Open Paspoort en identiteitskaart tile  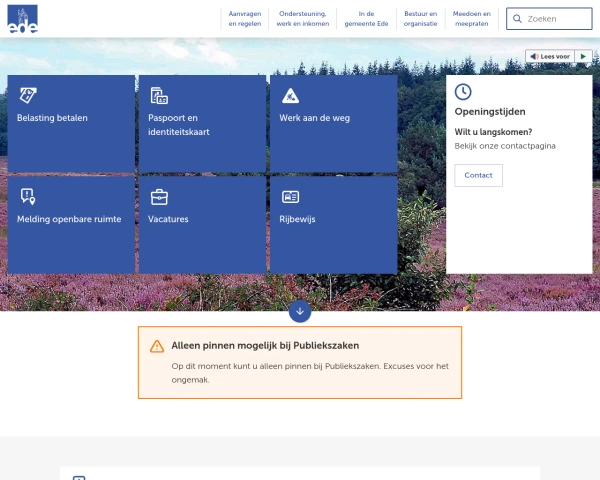pos(202,124)
